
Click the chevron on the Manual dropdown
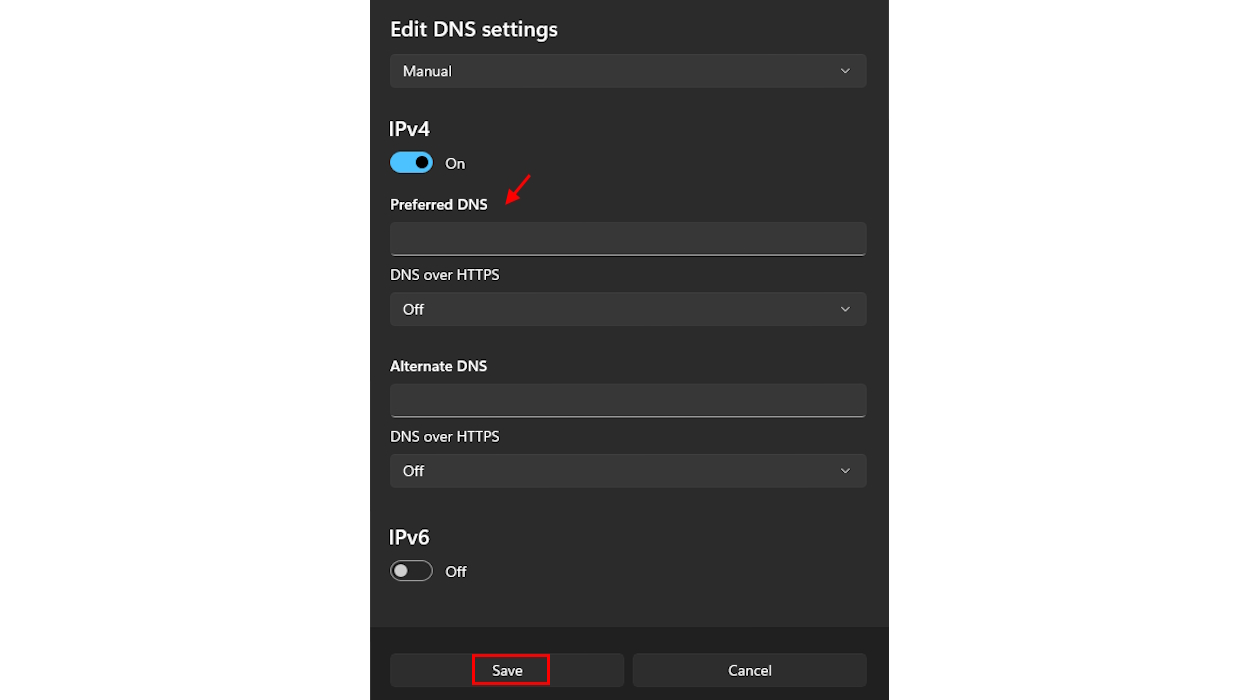tap(845, 70)
